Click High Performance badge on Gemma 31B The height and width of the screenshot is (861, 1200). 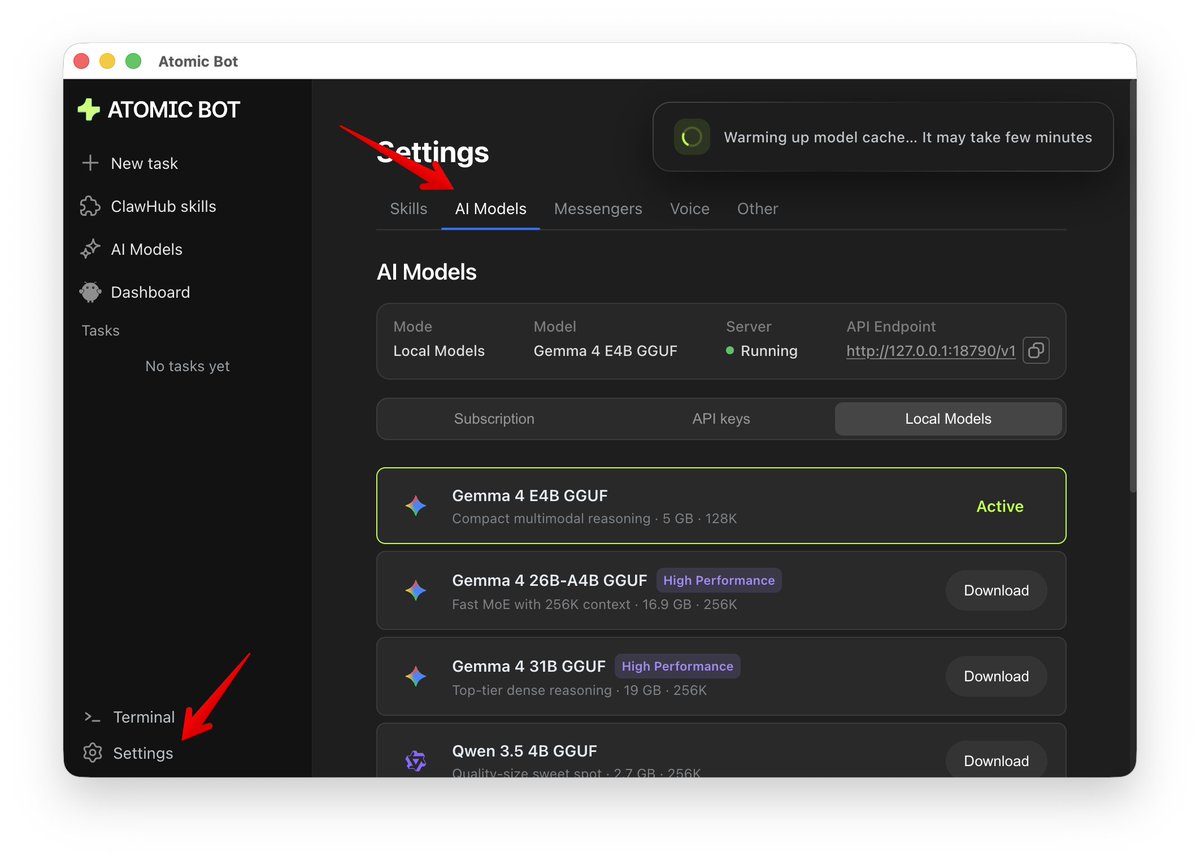678,666
